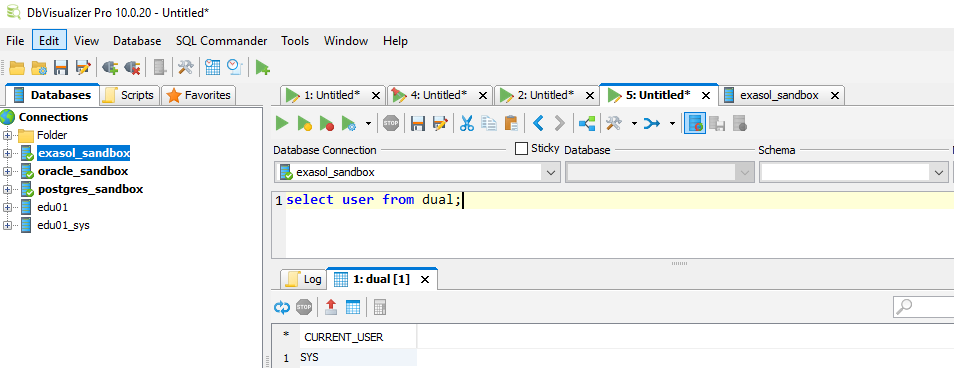954x368 pixels.
Task: Enable the Sticky checkbox
Action: pyautogui.click(x=521, y=148)
